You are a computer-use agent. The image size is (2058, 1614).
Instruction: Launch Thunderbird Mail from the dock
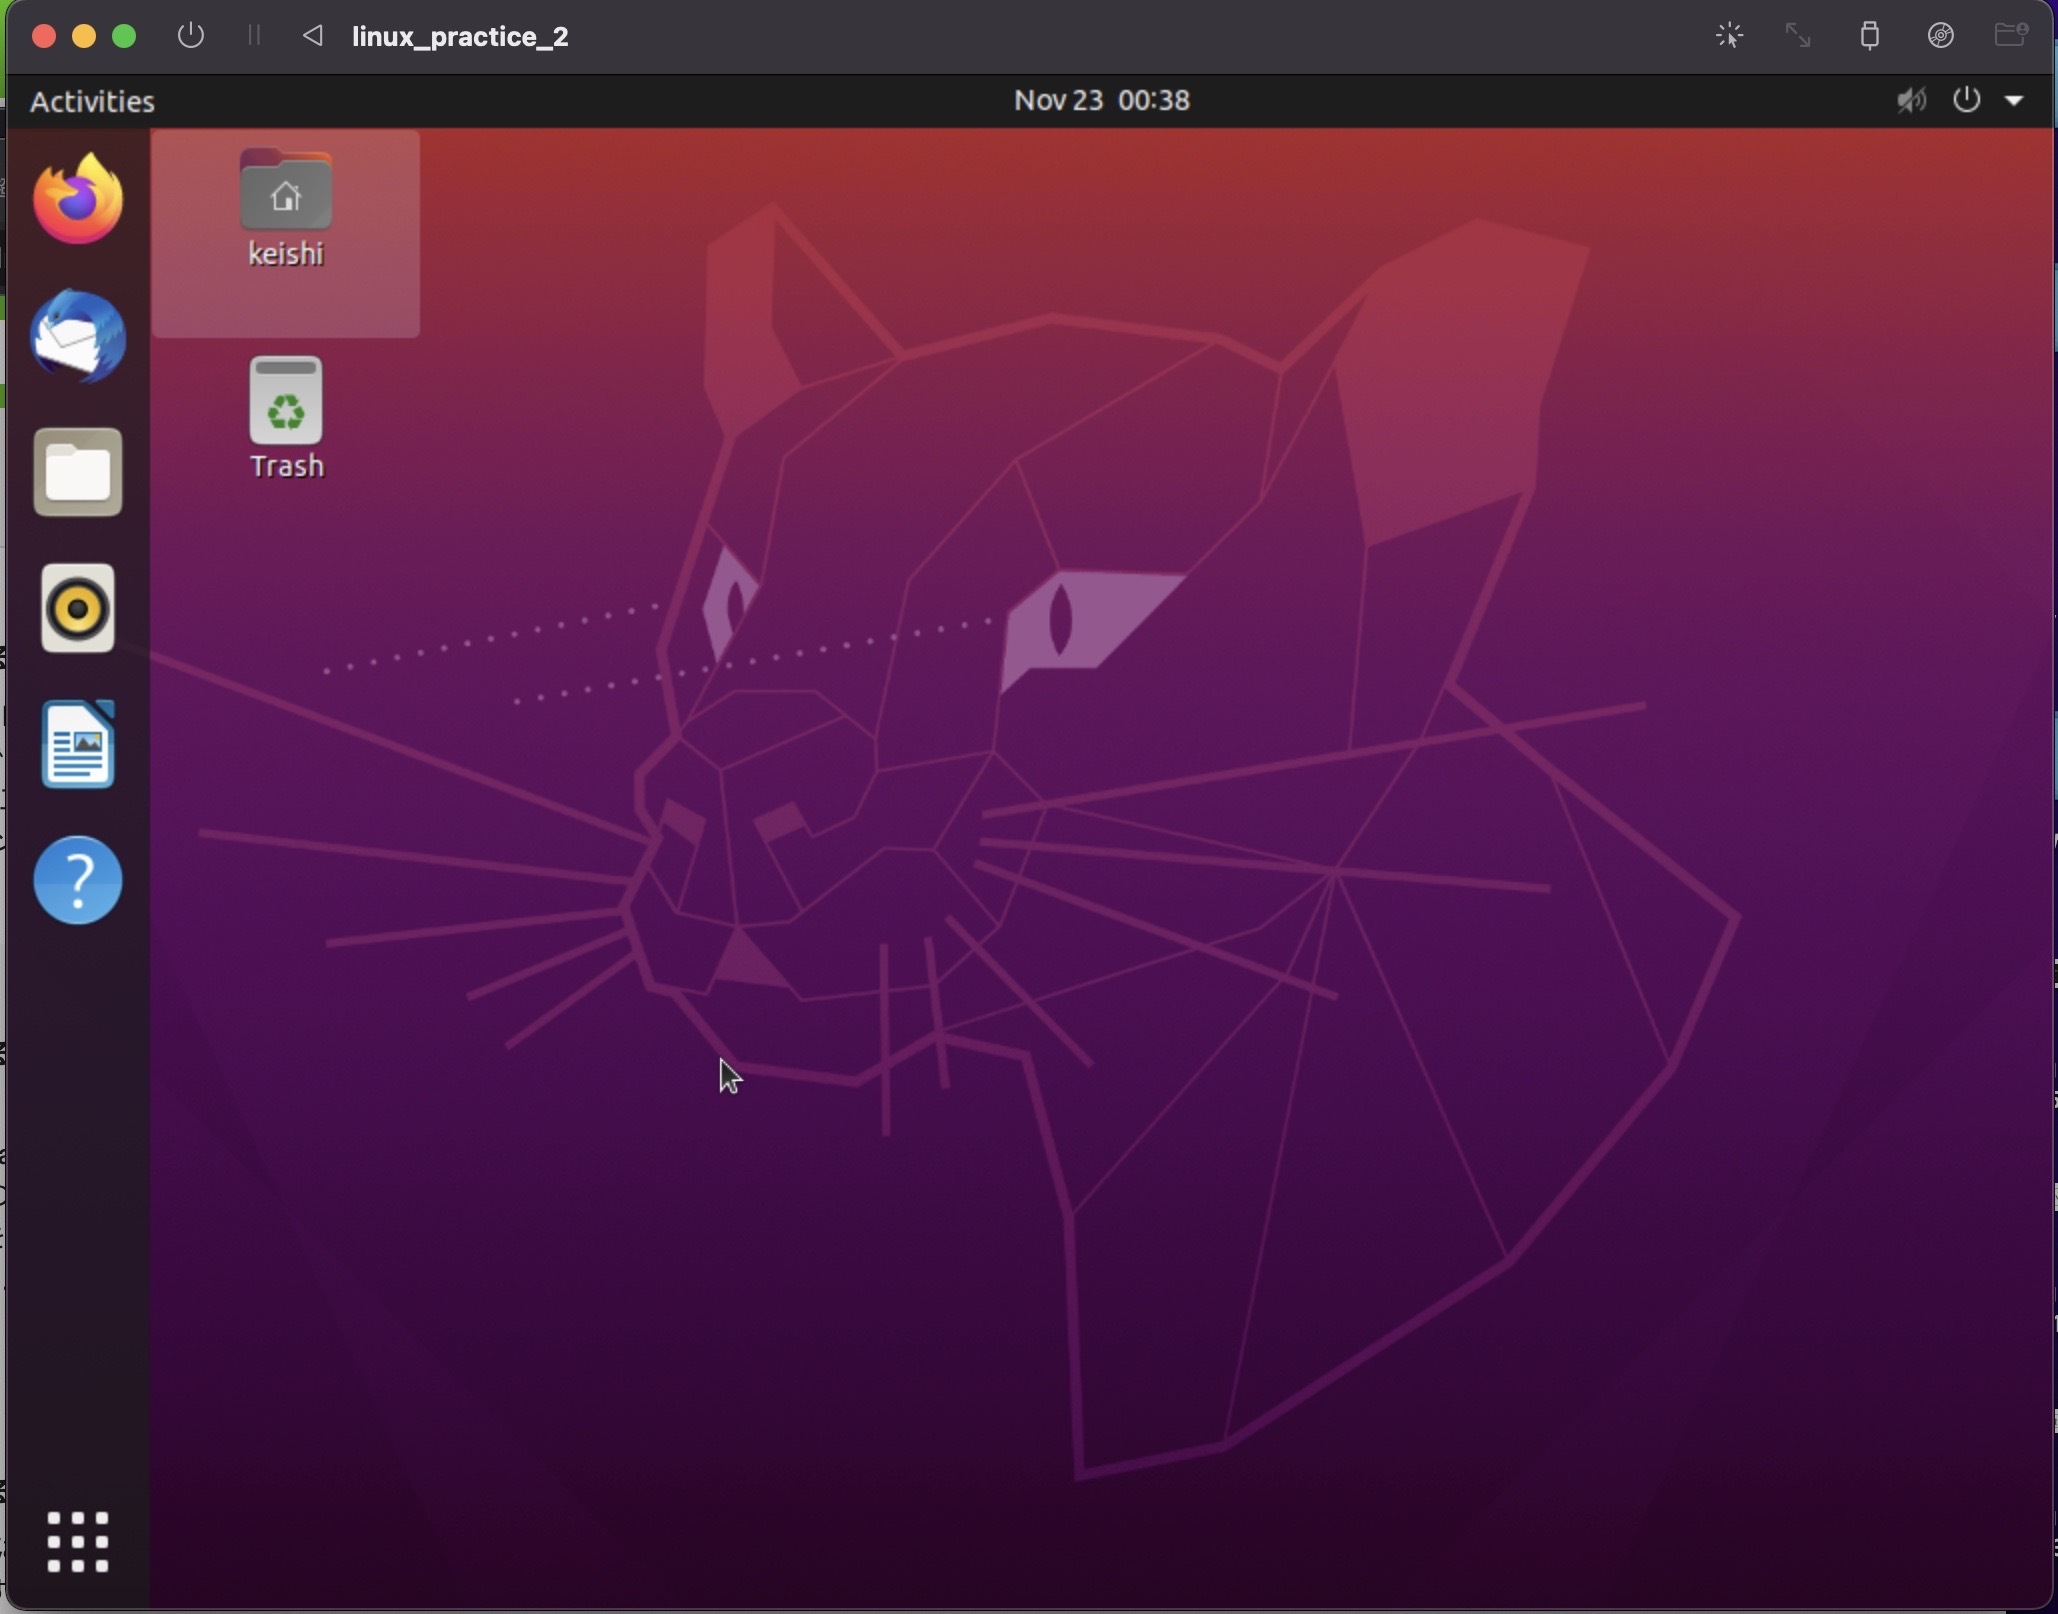[x=78, y=336]
